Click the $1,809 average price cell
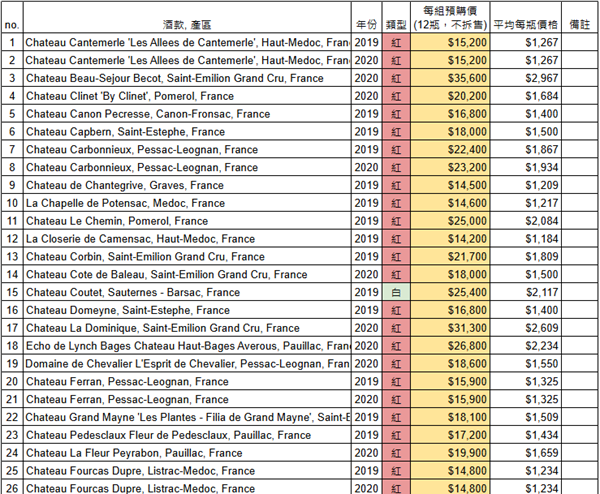The width and height of the screenshot is (600, 494). pyautogui.click(x=526, y=257)
